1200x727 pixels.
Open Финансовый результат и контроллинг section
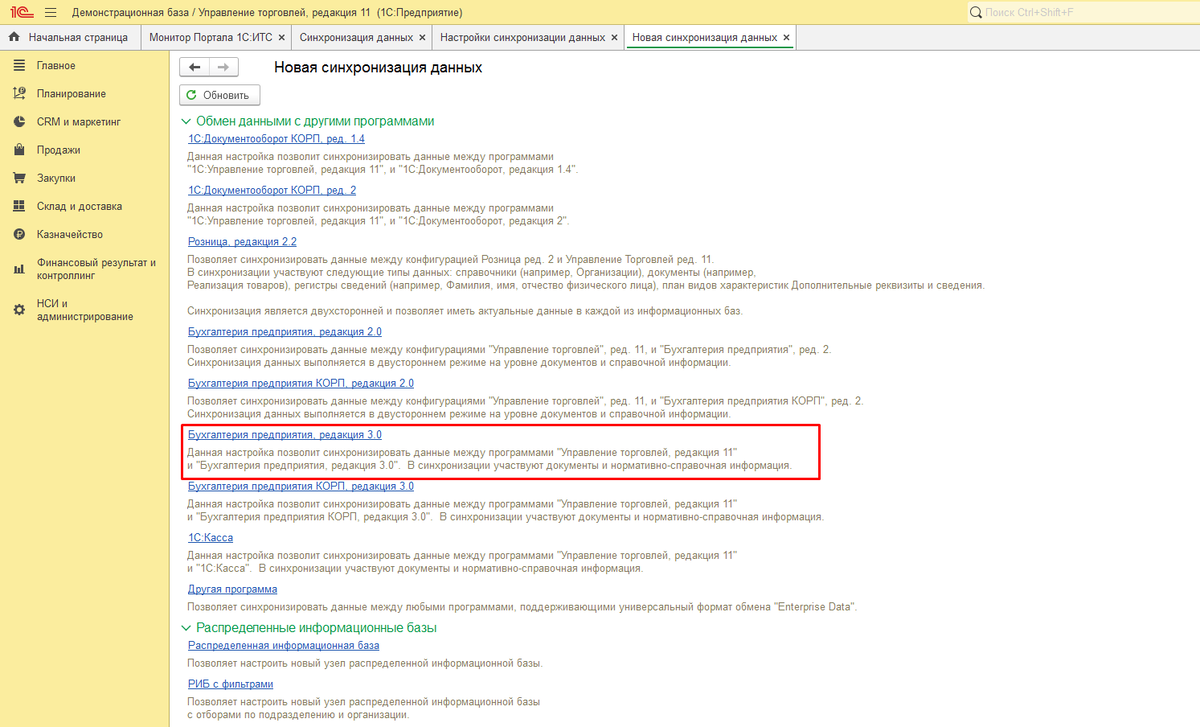click(96, 268)
